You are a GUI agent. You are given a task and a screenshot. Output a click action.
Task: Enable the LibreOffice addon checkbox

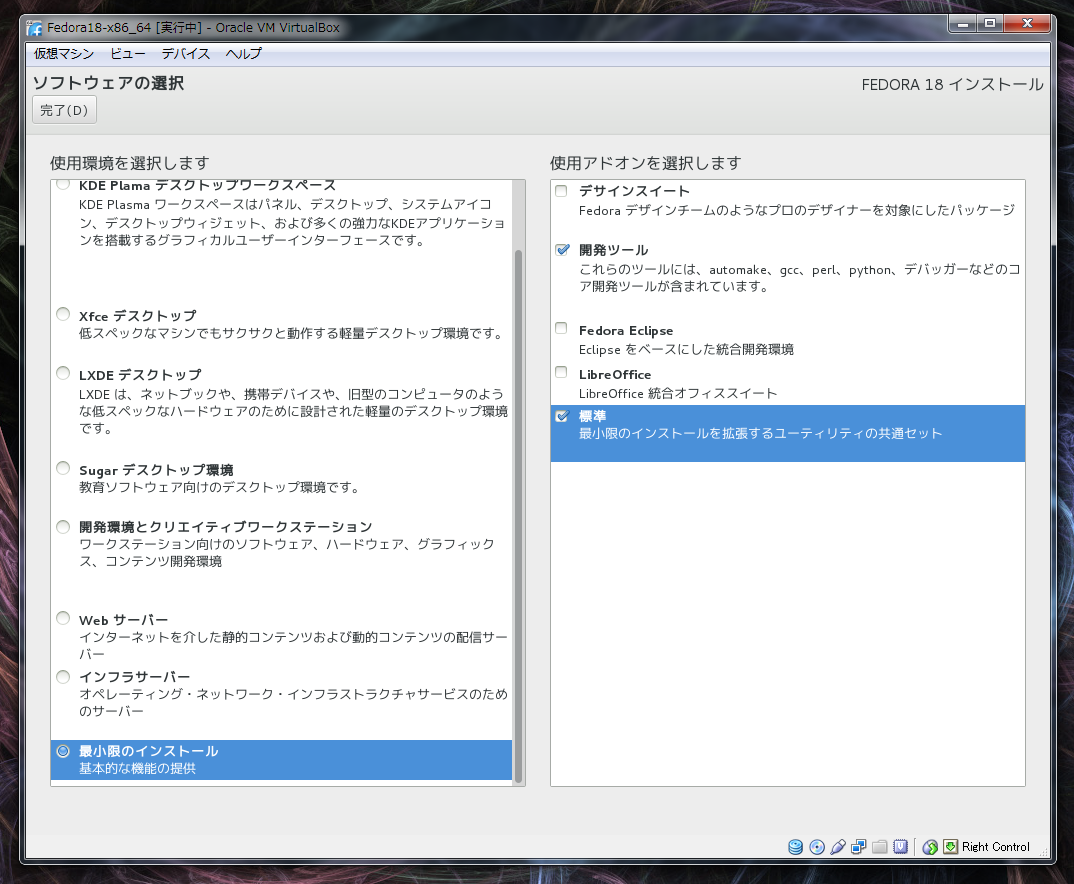click(562, 372)
